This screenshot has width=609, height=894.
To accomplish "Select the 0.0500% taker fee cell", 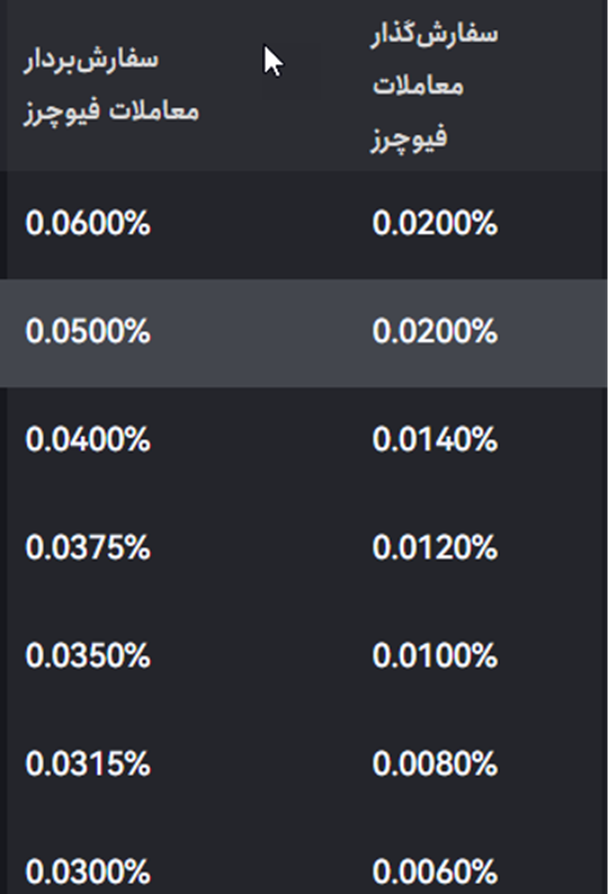I will click(88, 331).
